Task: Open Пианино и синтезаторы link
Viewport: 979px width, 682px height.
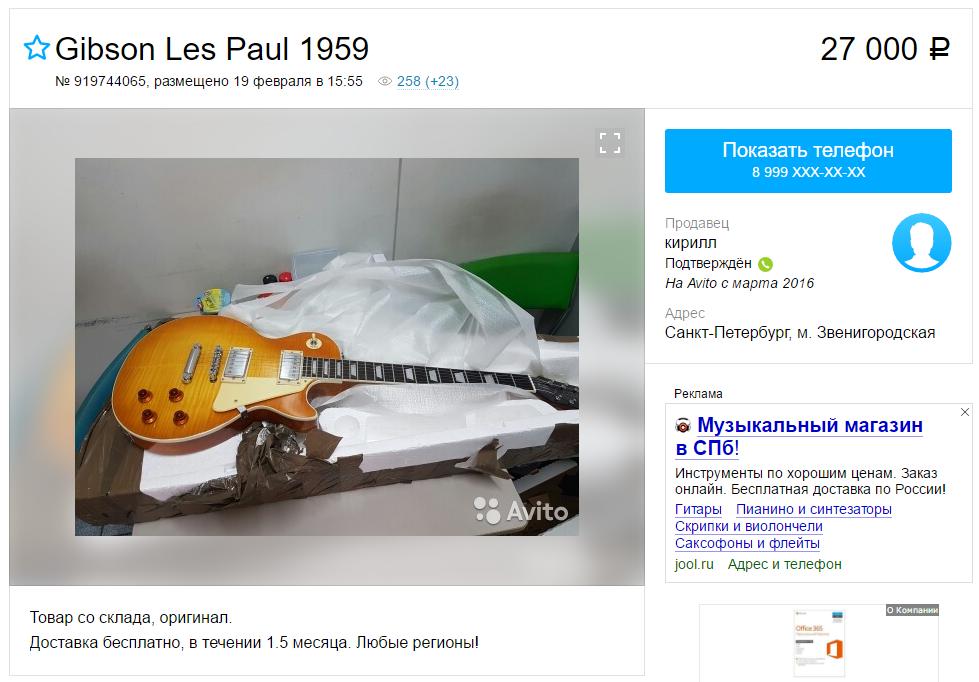Action: point(814,509)
